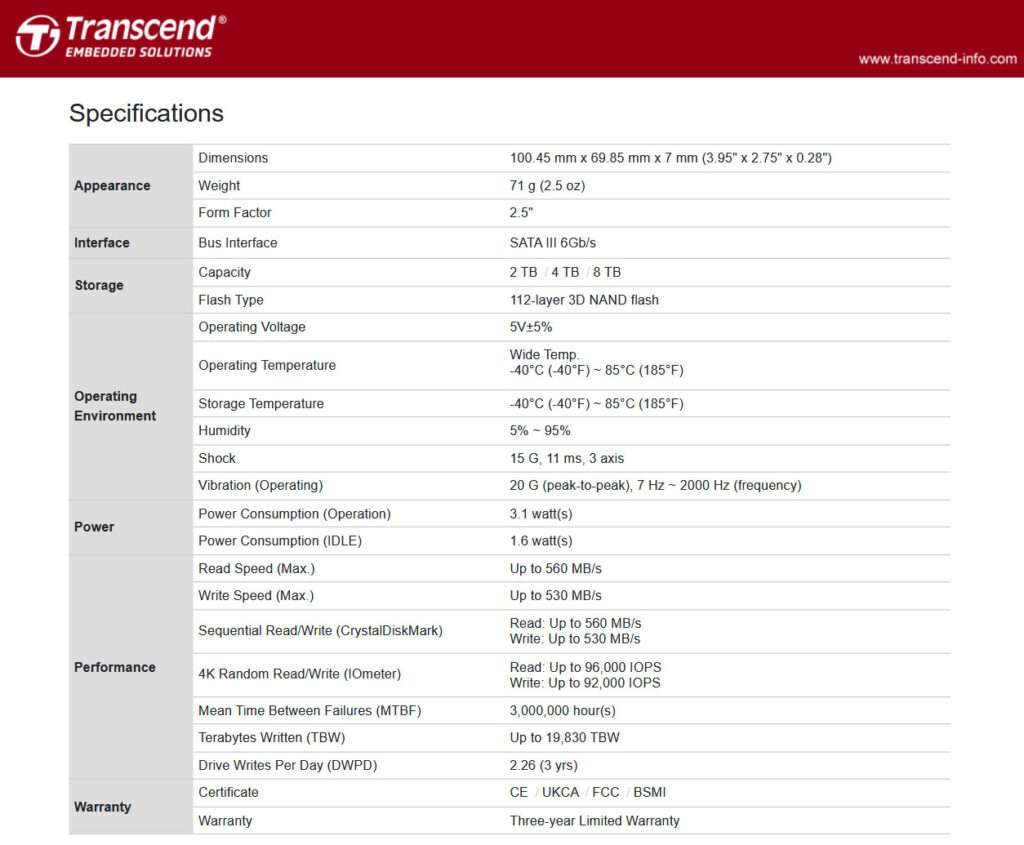Viewport: 1024px width, 845px height.
Task: Click the Drive Writes Per Day label
Action: point(287,766)
